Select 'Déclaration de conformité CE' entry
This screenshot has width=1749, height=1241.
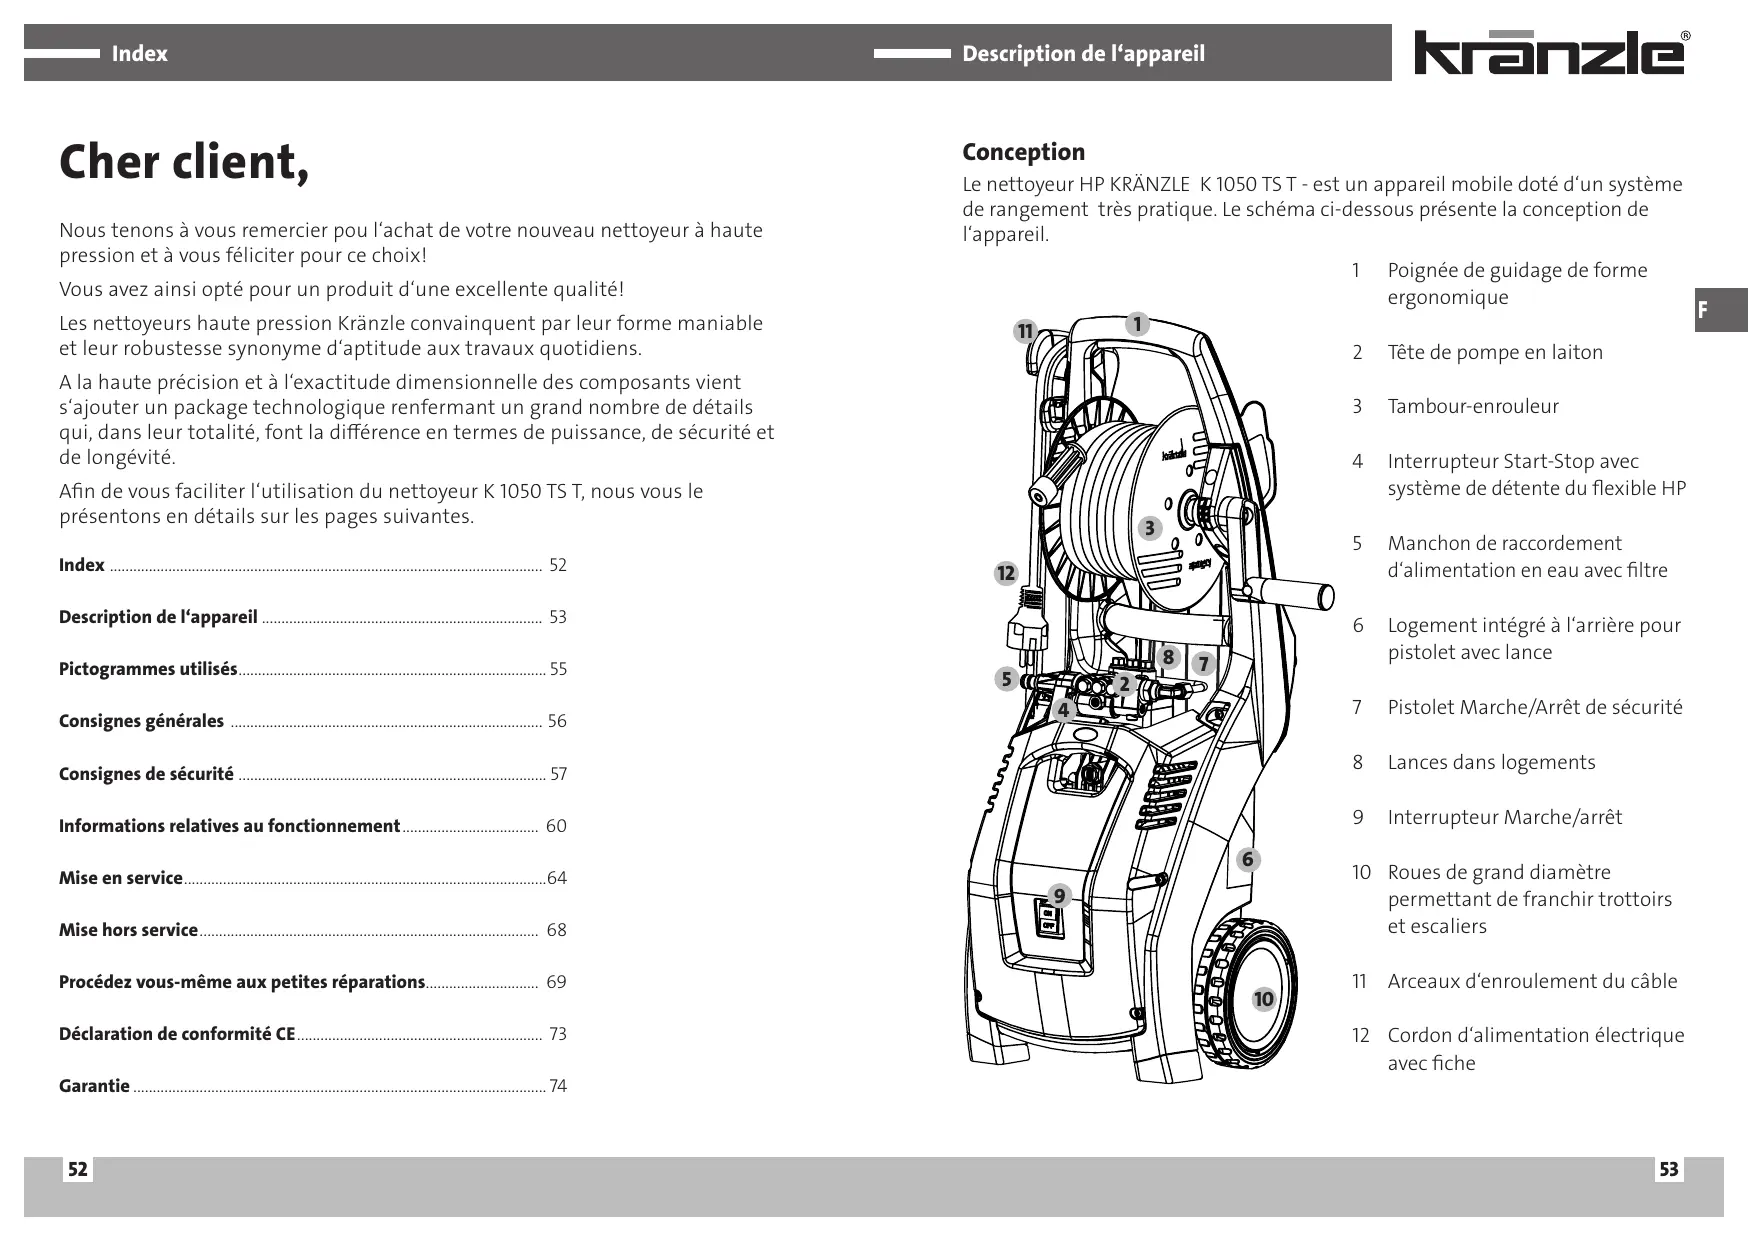177,1034
